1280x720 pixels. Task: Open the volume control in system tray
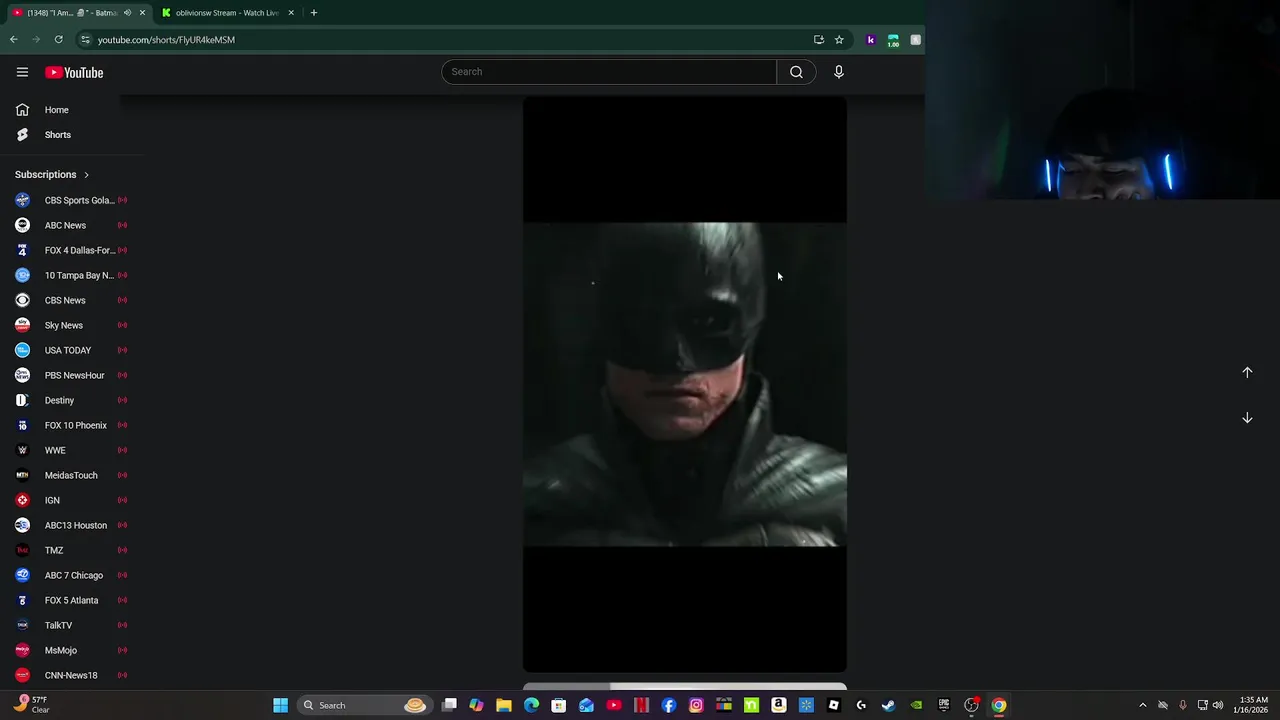point(1218,705)
